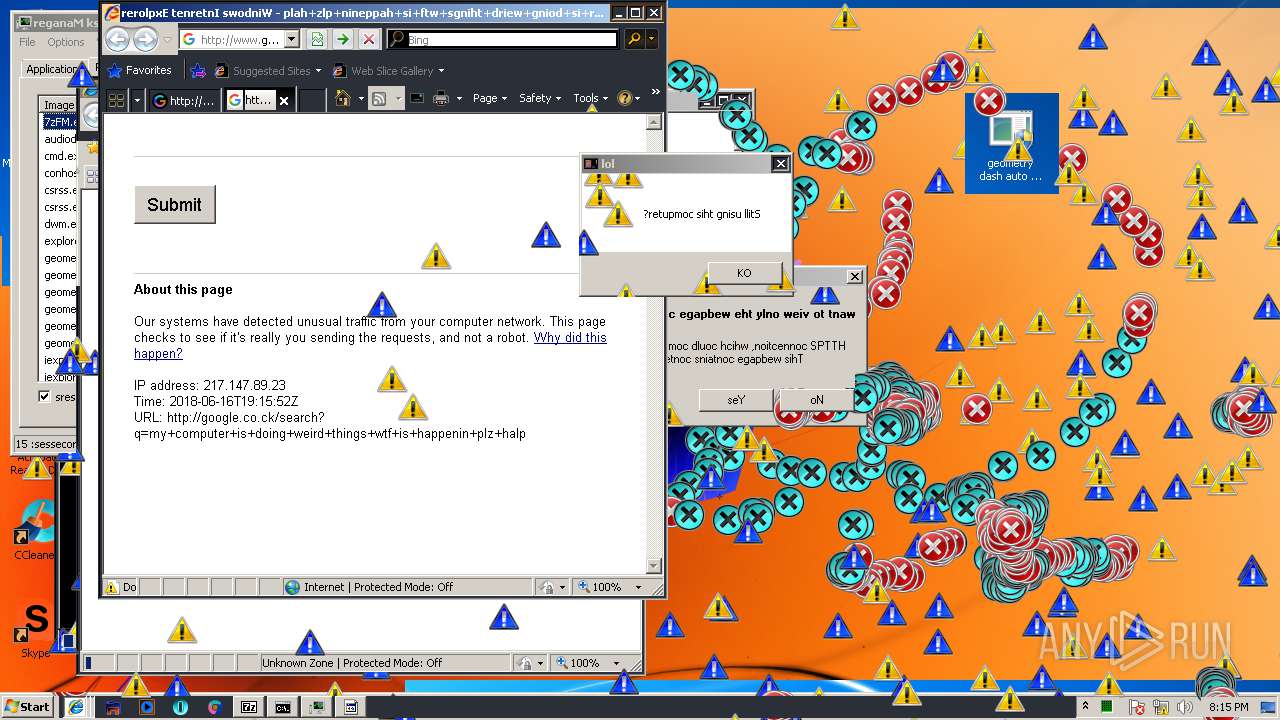
Task: Click the page scrollbar up arrow
Action: coord(654,123)
